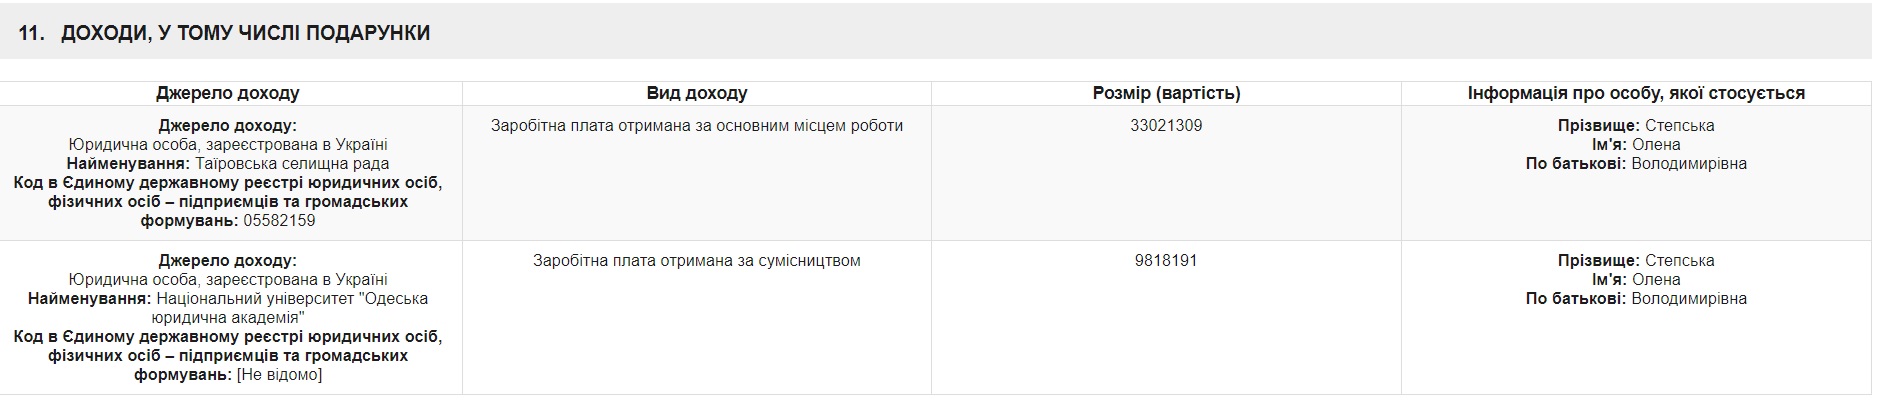Select "Заробітна плата отримана за основним місцем роботи"
1879x417 pixels.
click(x=696, y=126)
